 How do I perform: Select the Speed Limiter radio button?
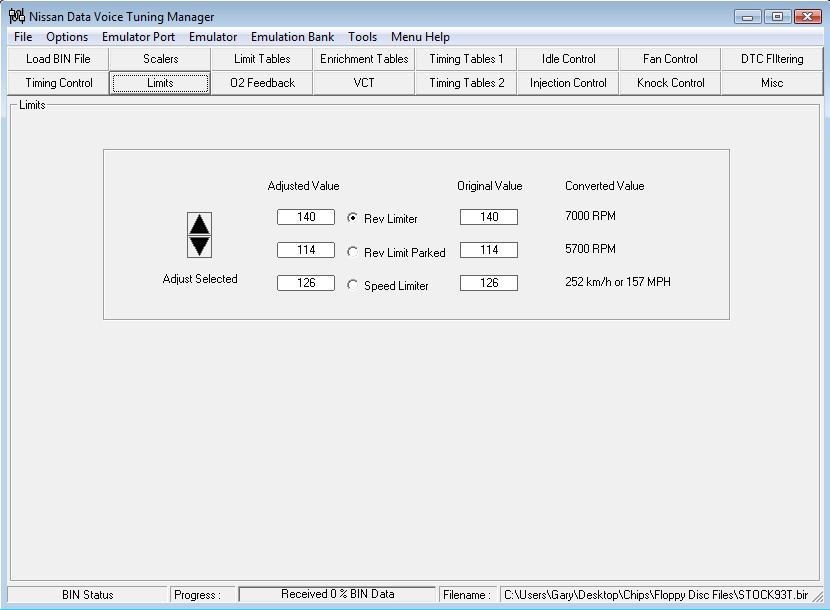[352, 285]
